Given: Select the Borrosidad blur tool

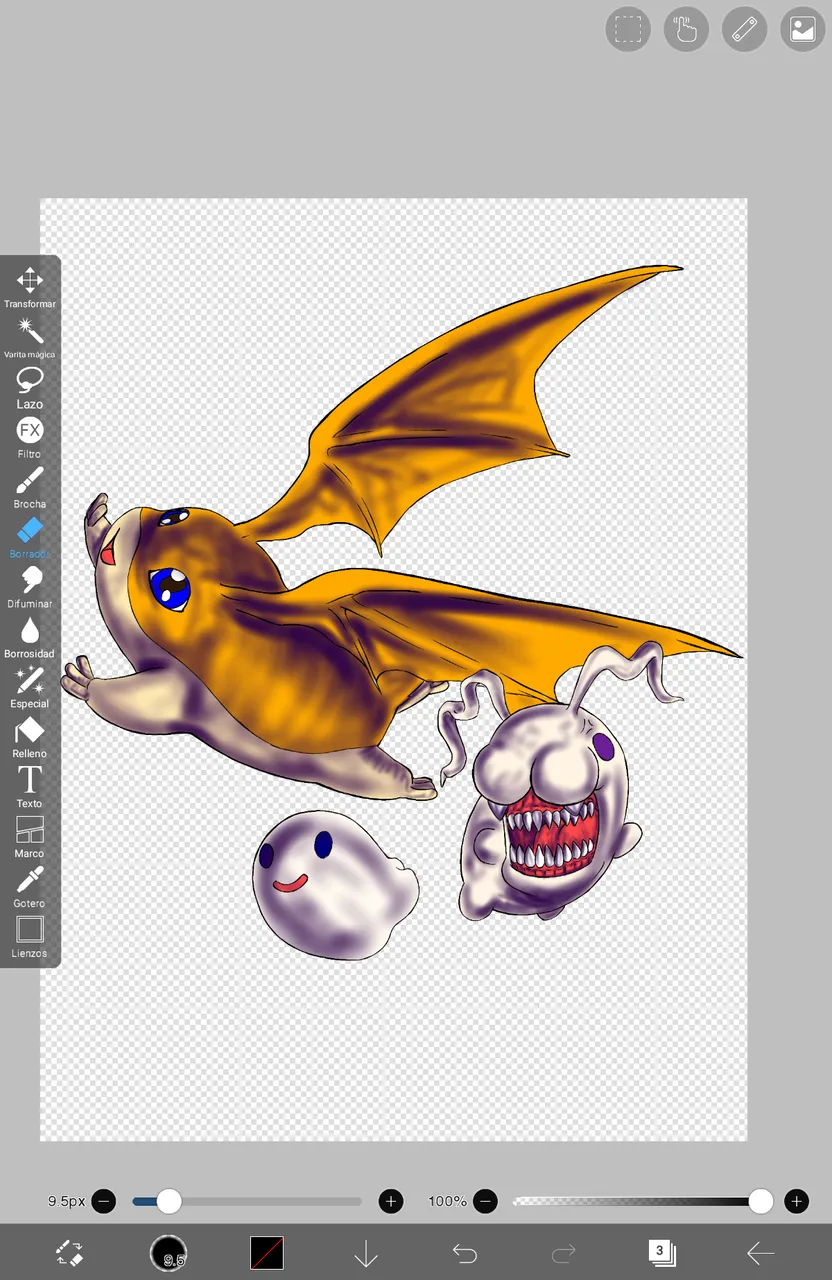Looking at the screenshot, I should (29, 638).
